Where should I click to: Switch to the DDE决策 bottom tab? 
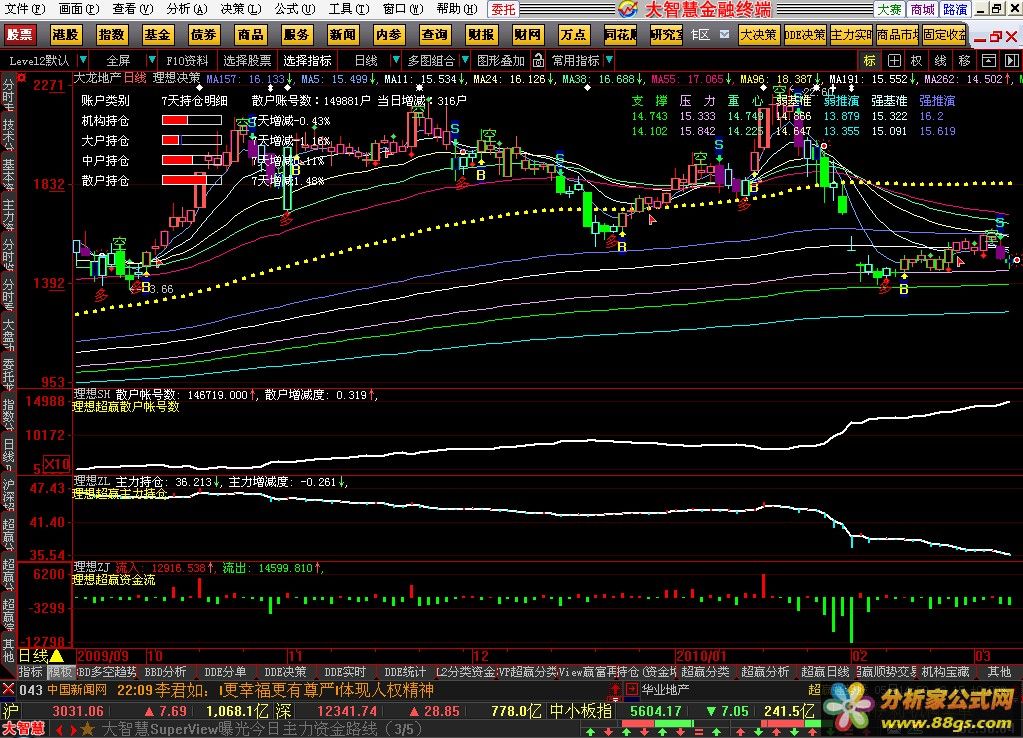[285, 671]
